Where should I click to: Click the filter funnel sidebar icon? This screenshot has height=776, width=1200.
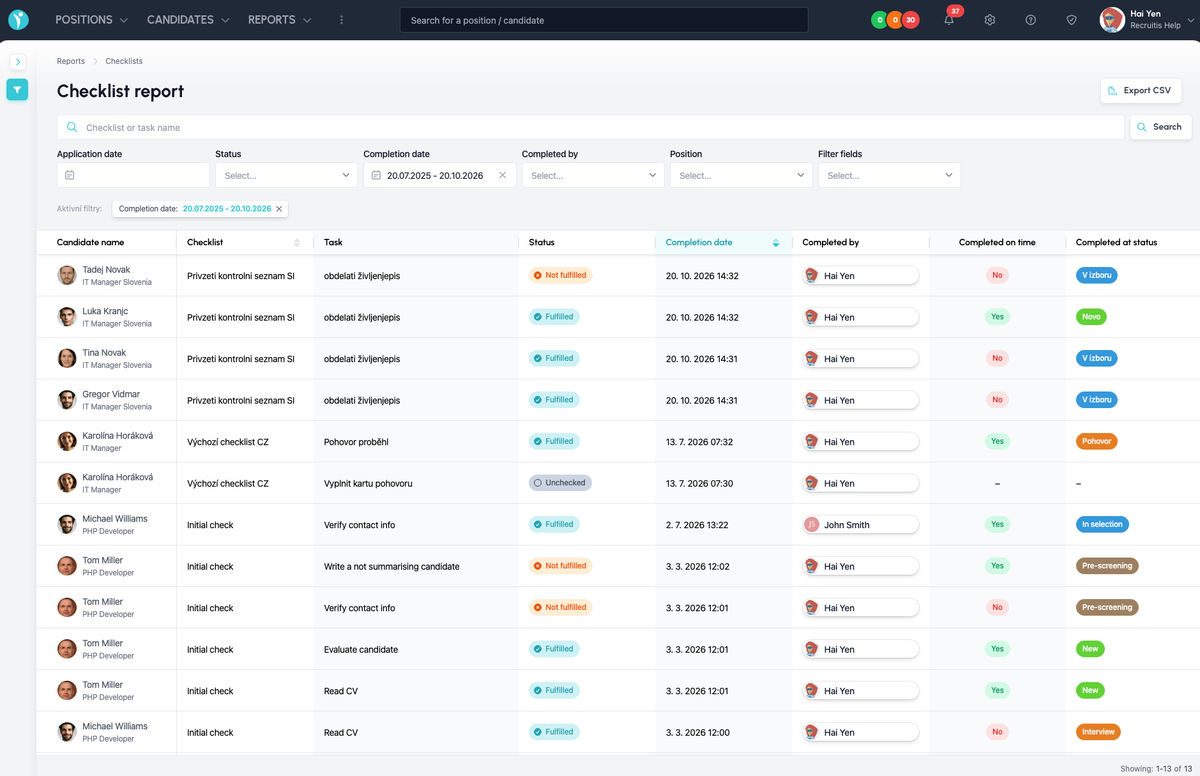(x=17, y=90)
